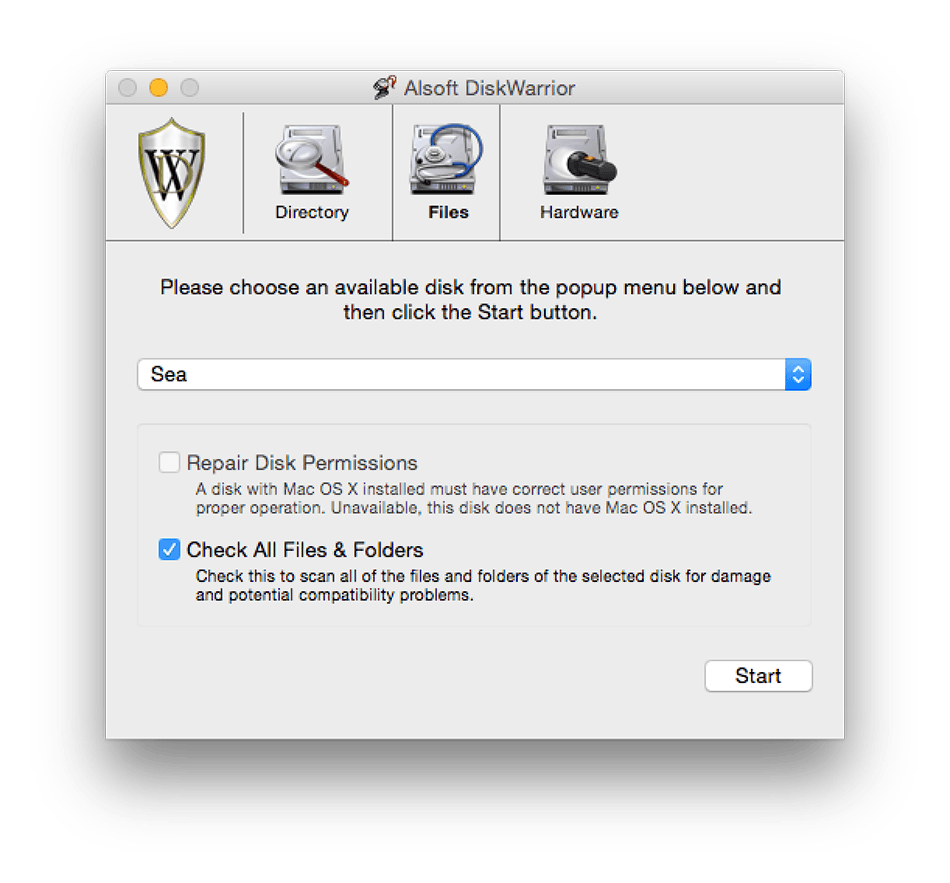This screenshot has height=883, width=950.
Task: Click the Start button
Action: point(758,676)
